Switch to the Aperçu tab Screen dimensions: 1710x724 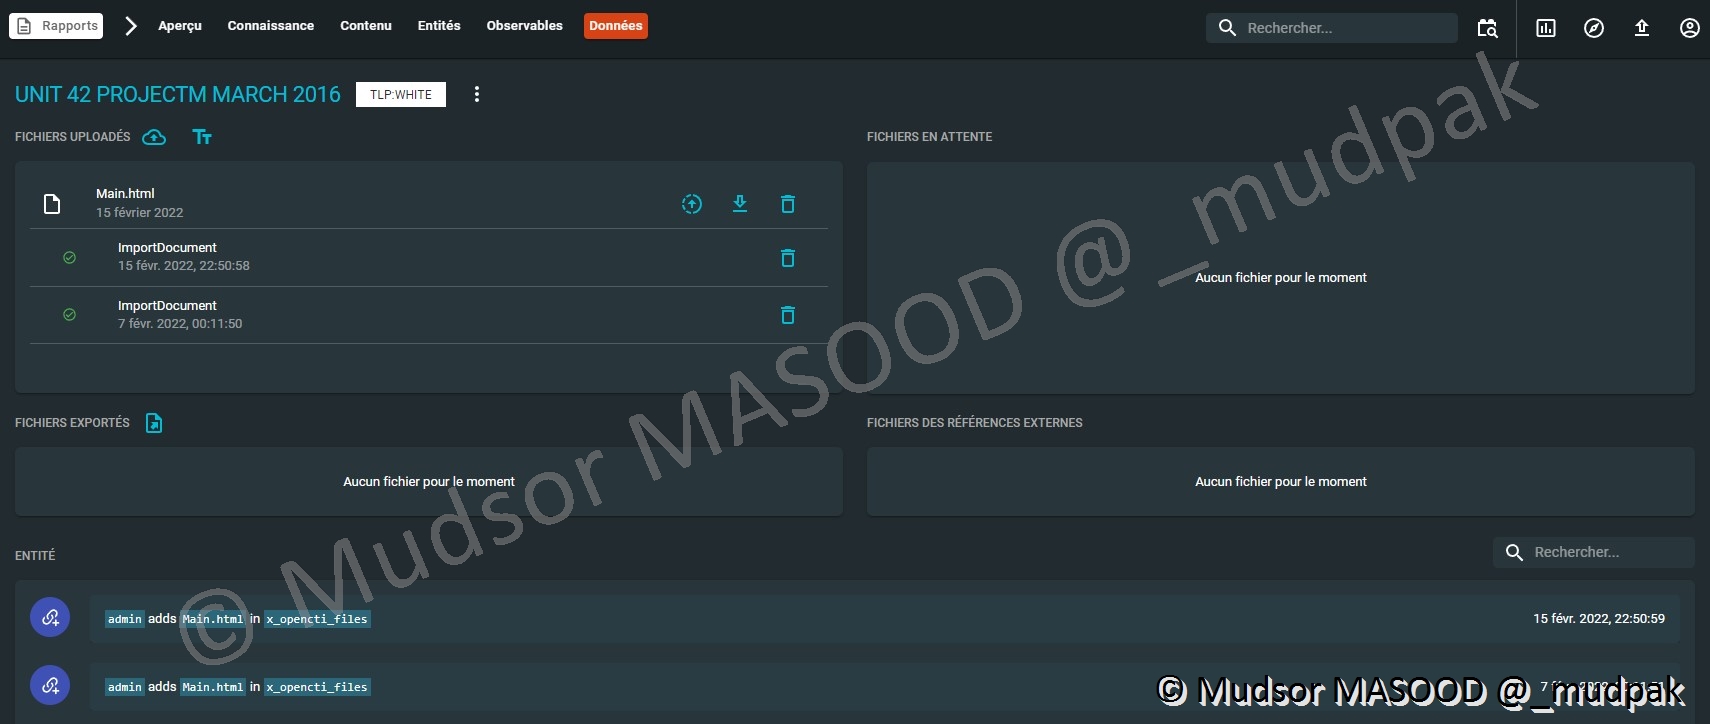point(180,26)
